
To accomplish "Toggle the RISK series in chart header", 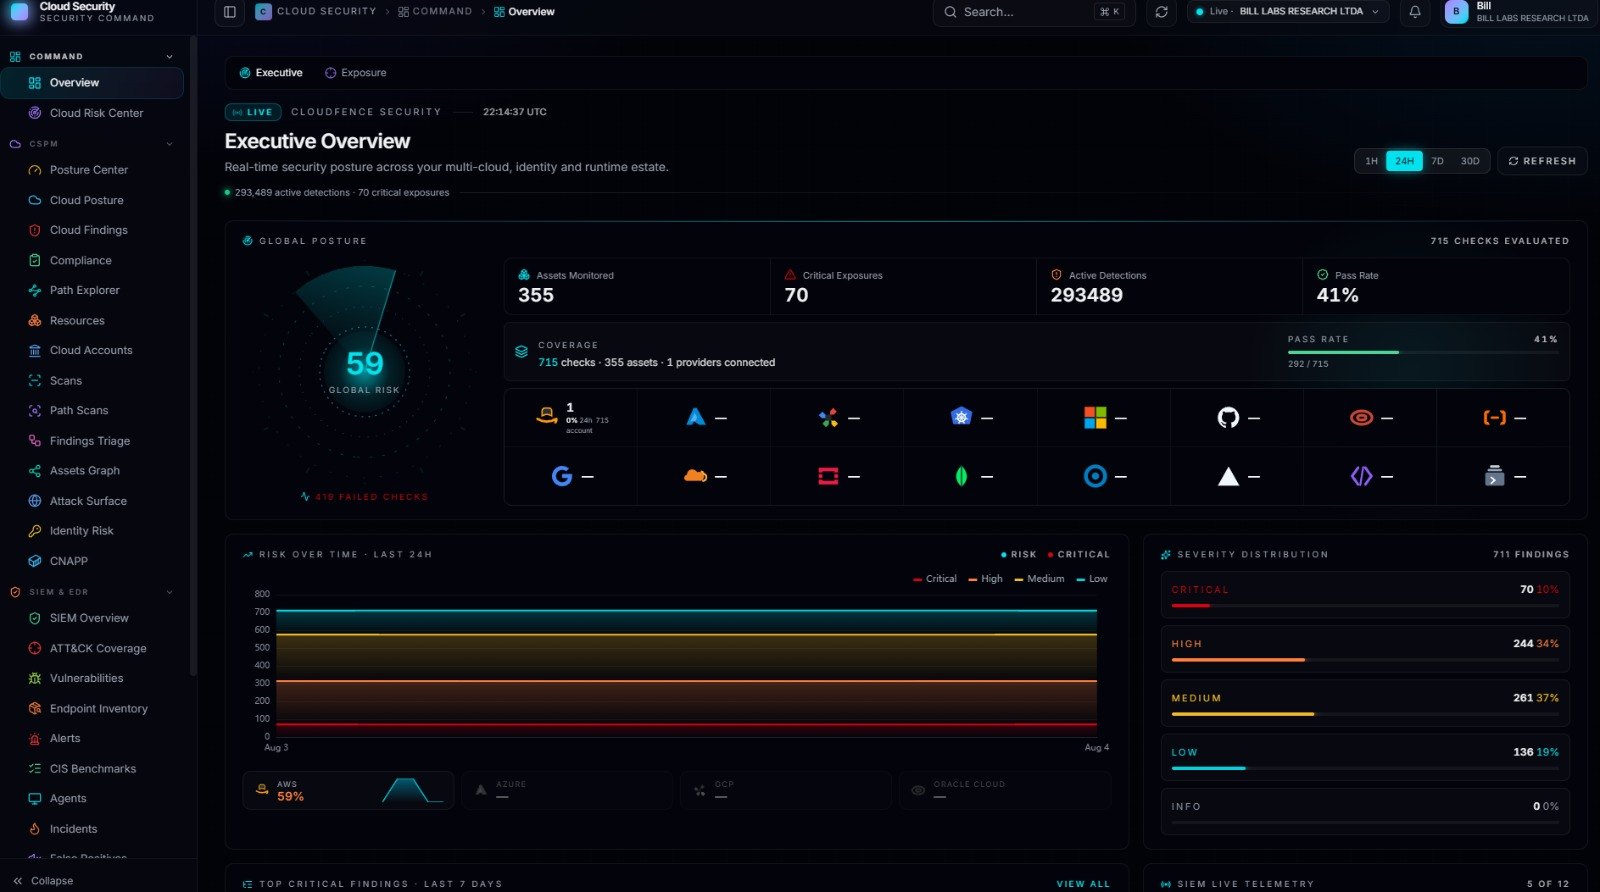I will 1019,554.
